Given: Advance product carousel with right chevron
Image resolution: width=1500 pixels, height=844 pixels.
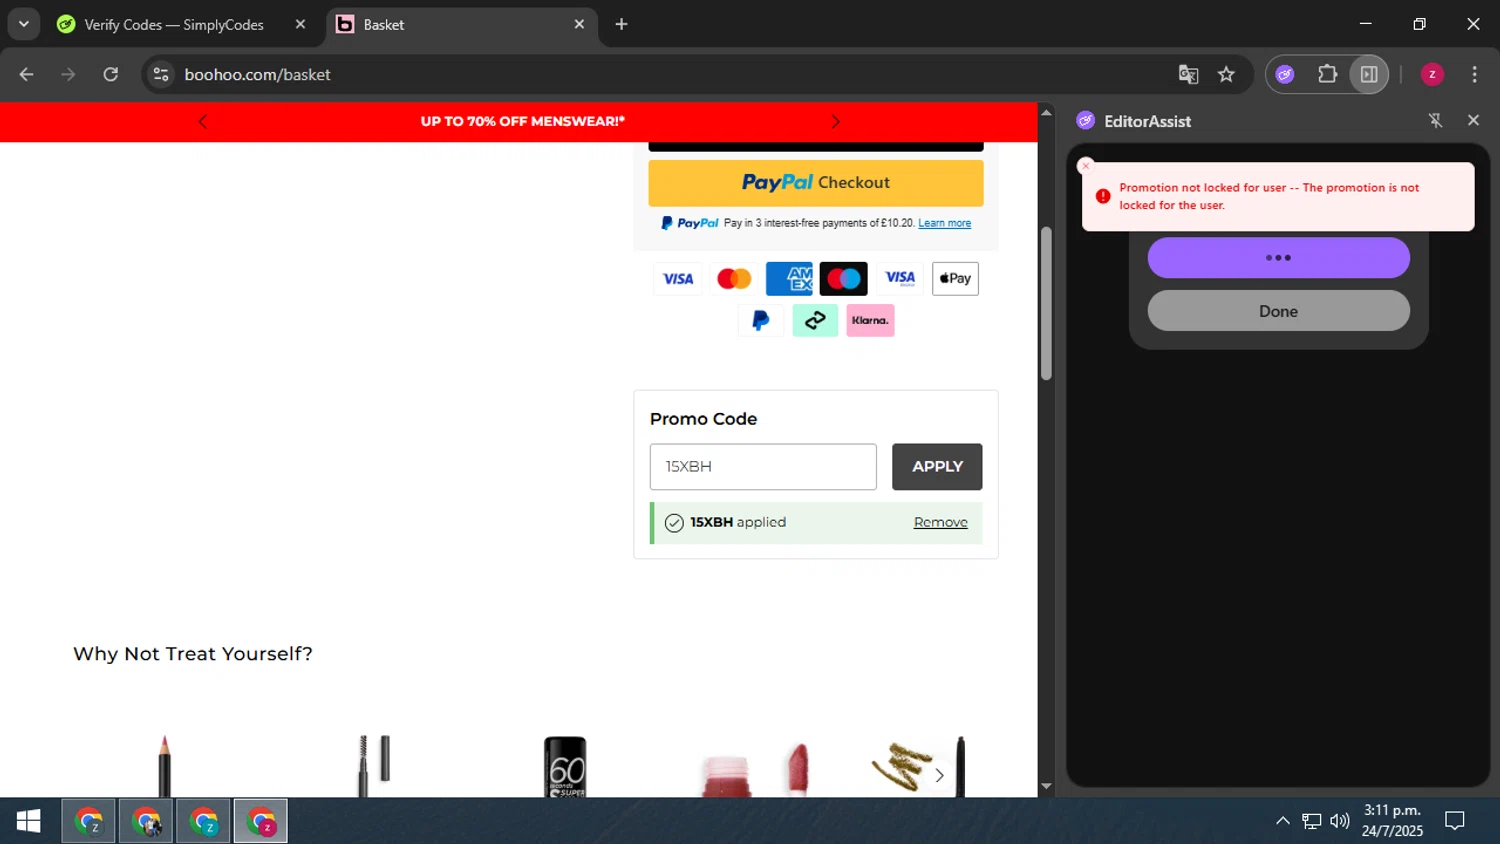Looking at the screenshot, I should coord(939,775).
